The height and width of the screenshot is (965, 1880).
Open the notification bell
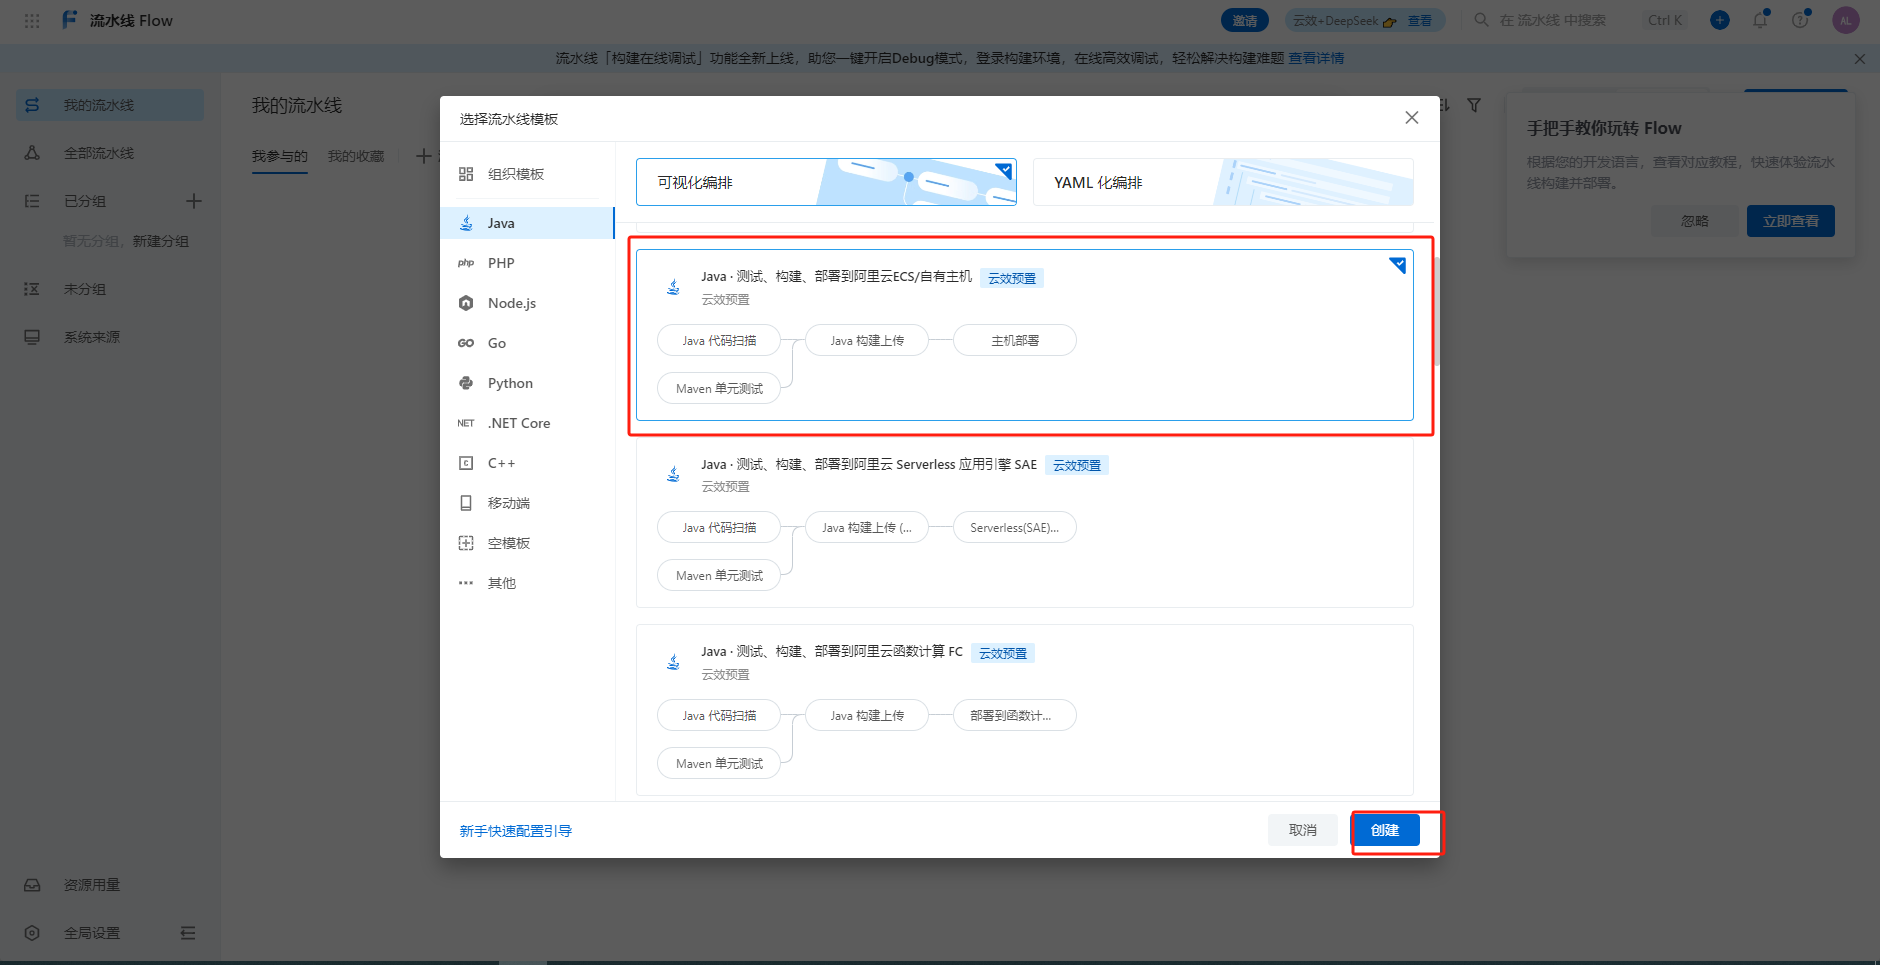(1760, 20)
